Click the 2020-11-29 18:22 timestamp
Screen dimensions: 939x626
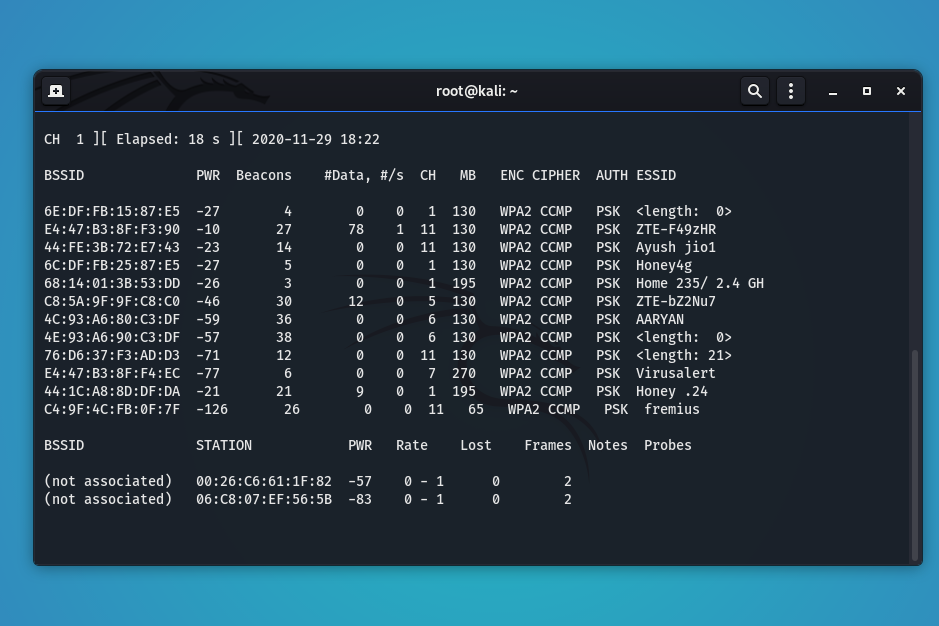point(316,140)
